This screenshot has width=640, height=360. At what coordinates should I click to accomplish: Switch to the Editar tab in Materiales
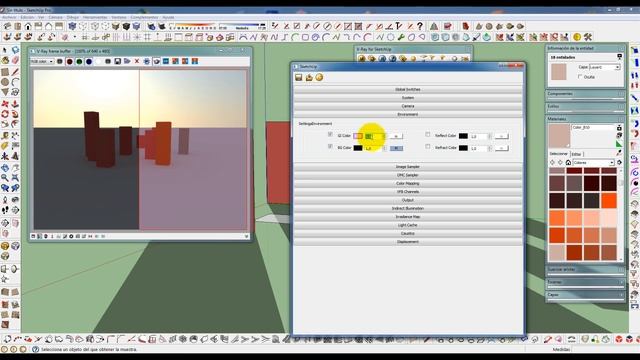point(576,154)
